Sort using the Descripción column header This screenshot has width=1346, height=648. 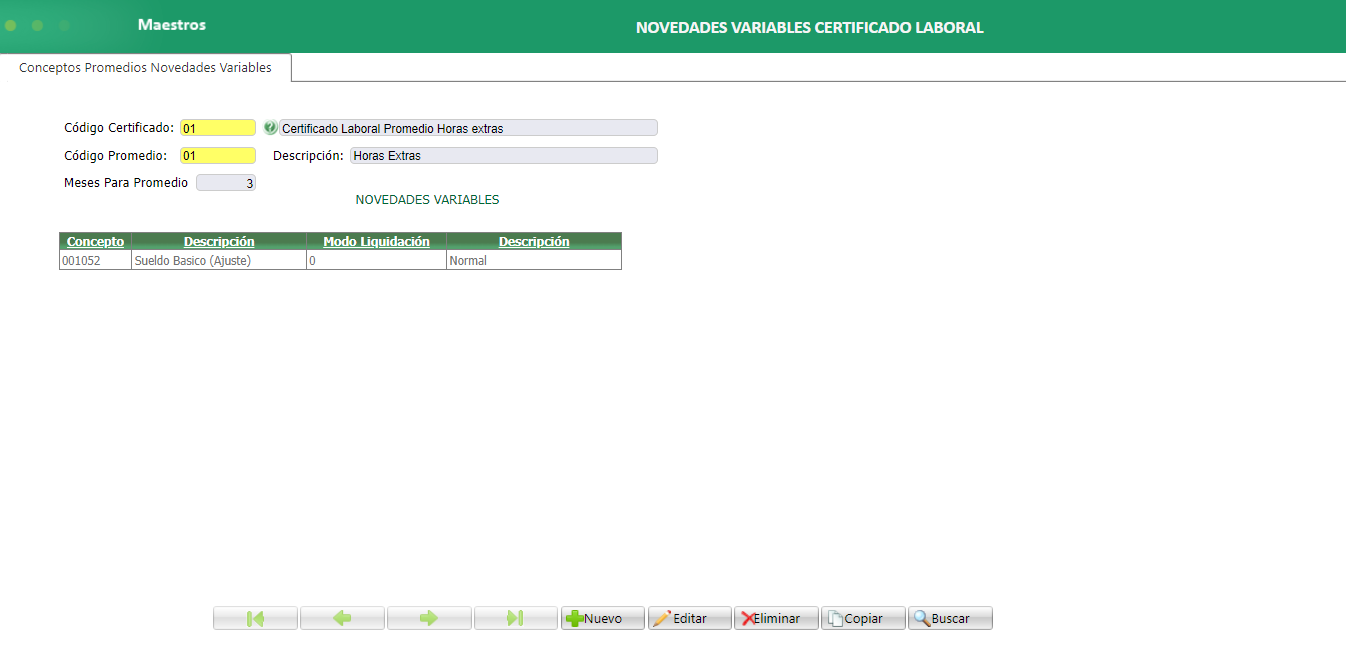pyautogui.click(x=219, y=241)
